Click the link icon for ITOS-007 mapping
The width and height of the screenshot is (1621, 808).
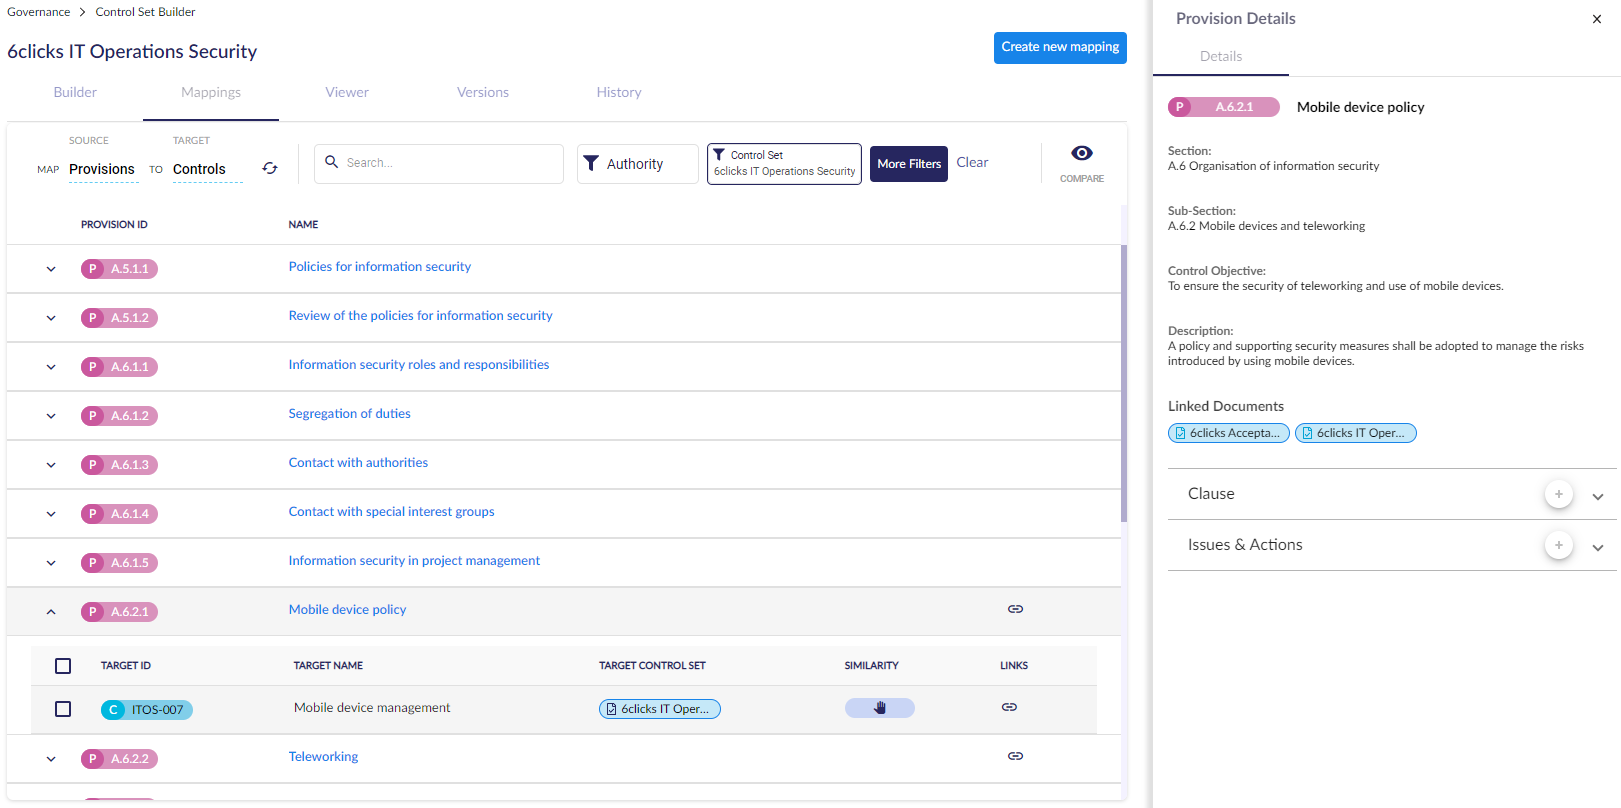(x=1009, y=707)
